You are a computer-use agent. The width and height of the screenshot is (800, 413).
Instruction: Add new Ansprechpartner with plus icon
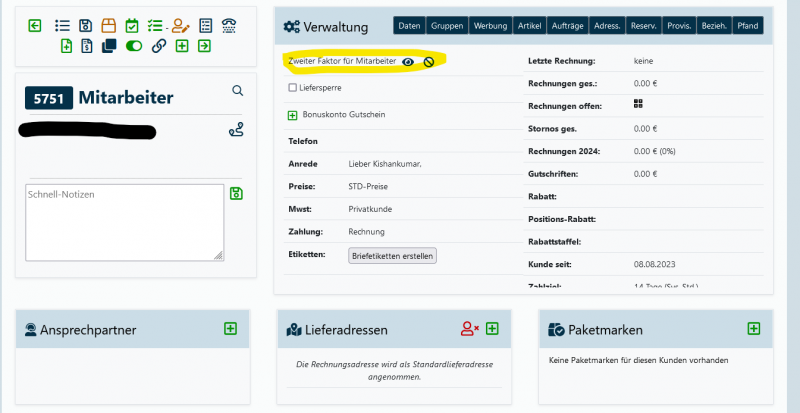pos(230,328)
